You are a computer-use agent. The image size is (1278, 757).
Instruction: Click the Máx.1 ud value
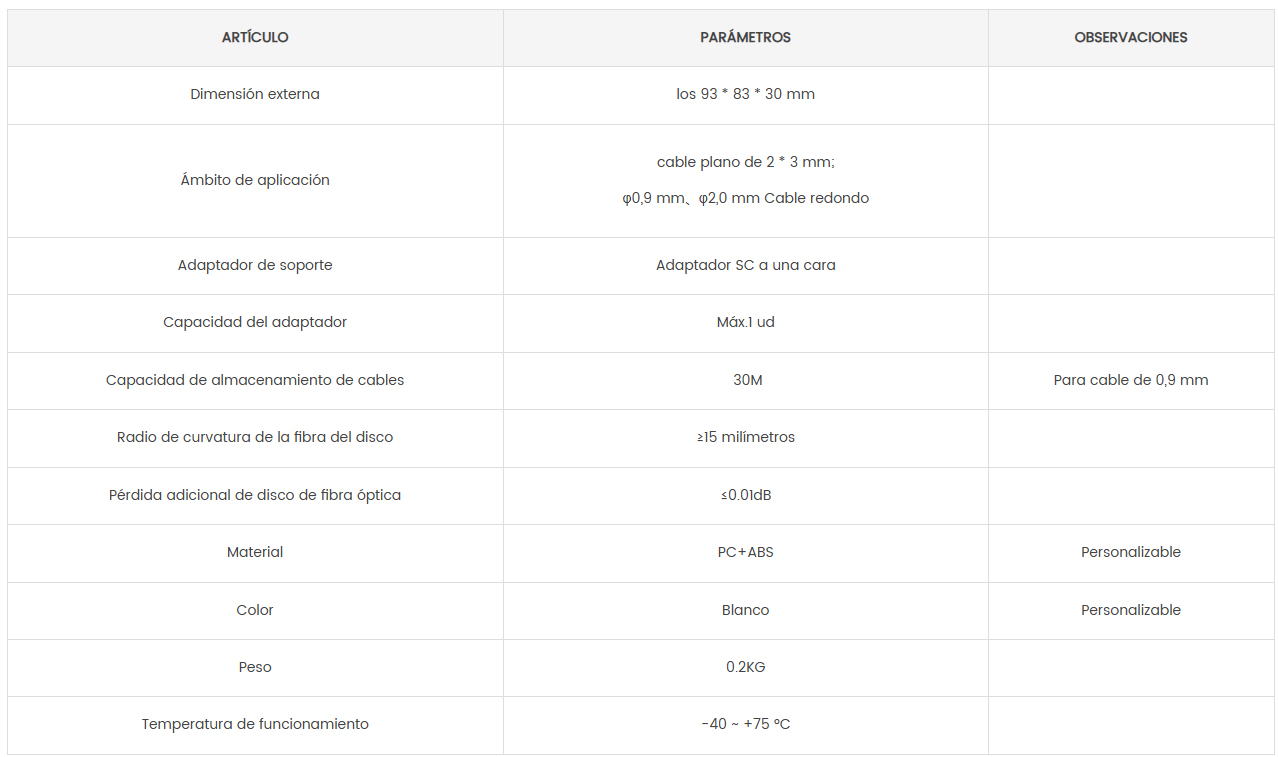[745, 322]
